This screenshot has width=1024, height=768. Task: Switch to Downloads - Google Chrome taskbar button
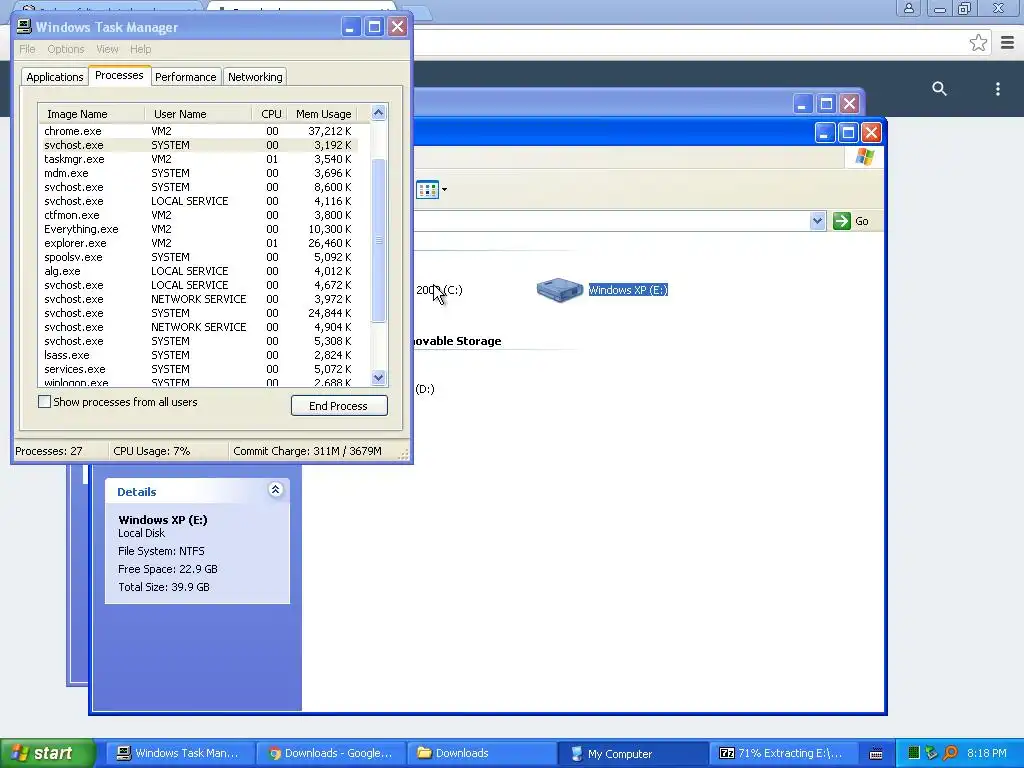(331, 753)
